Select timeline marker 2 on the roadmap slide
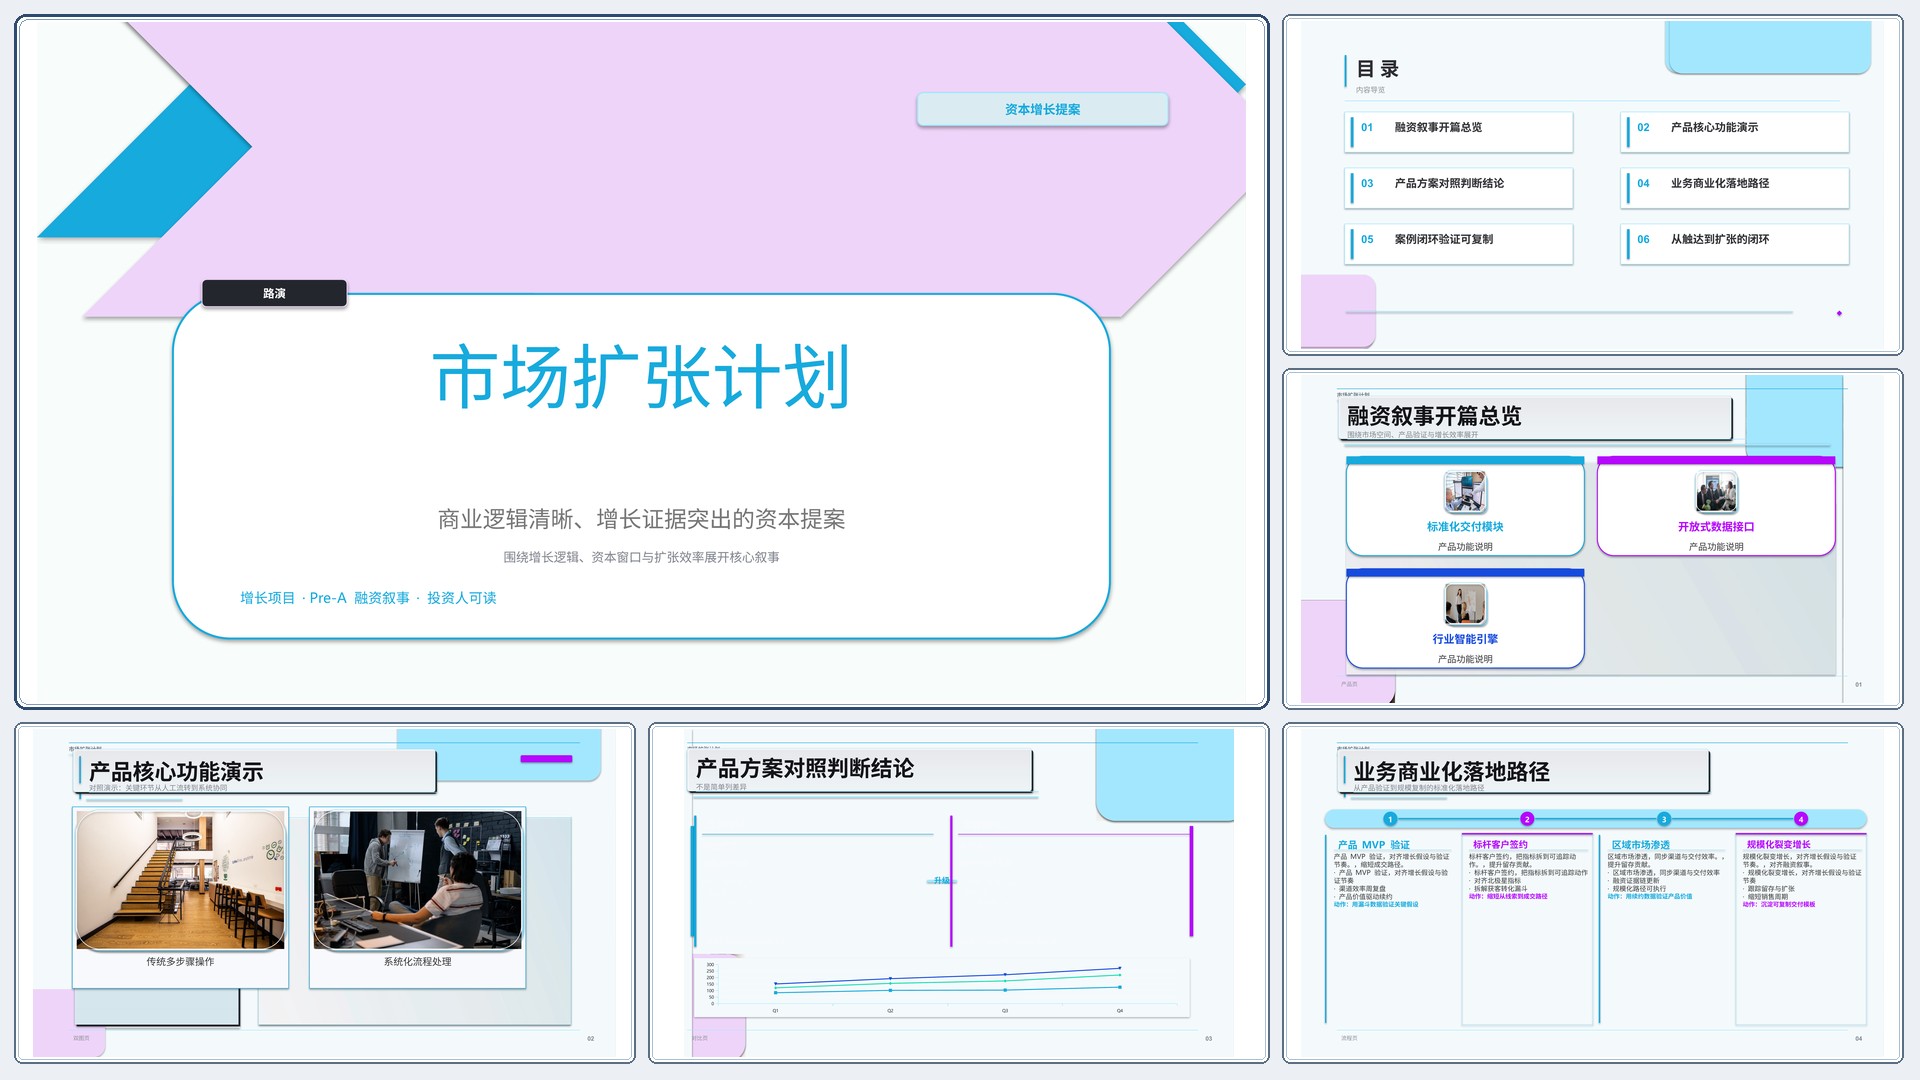Image resolution: width=1920 pixels, height=1080 pixels. click(x=1527, y=819)
